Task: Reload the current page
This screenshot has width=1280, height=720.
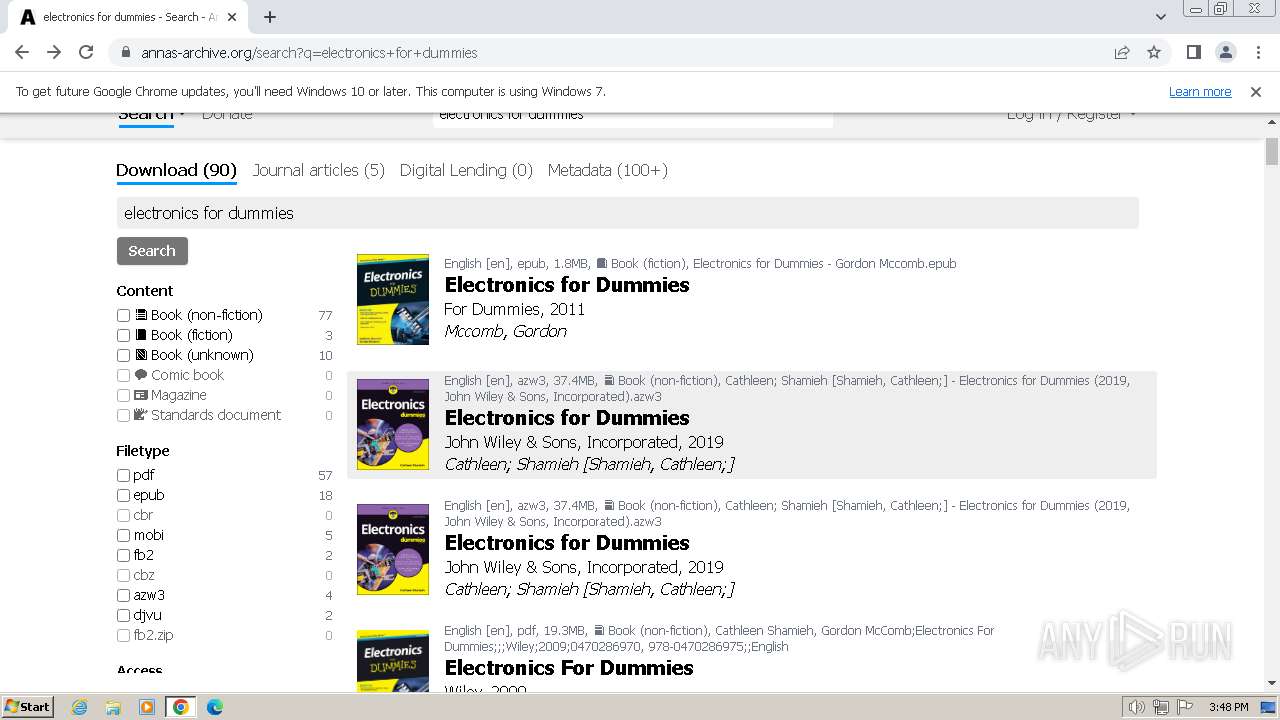Action: pyautogui.click(x=86, y=52)
